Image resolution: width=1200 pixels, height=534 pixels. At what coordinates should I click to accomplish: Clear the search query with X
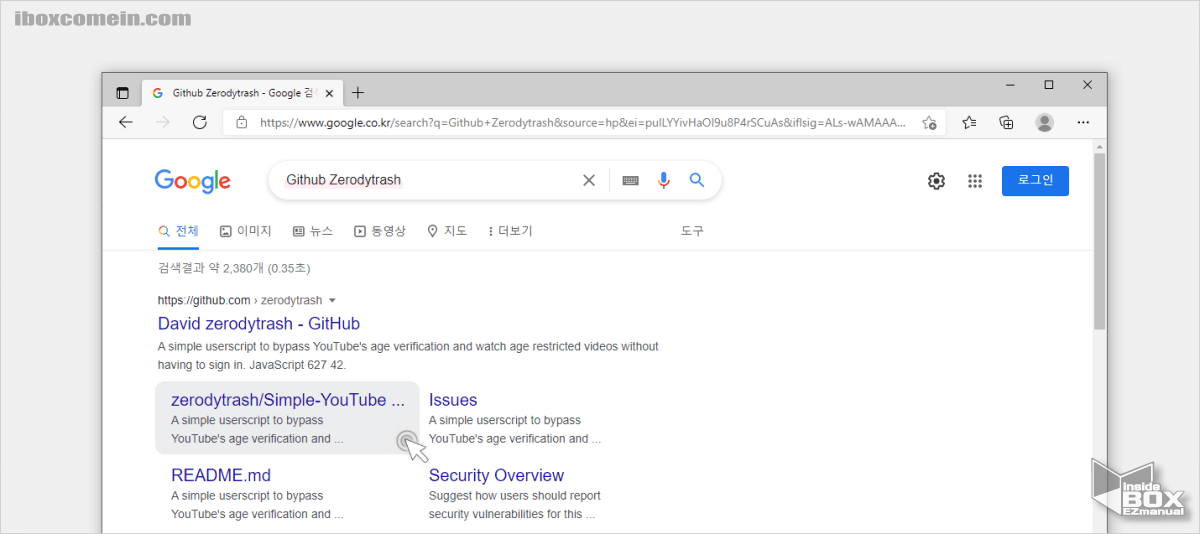589,180
